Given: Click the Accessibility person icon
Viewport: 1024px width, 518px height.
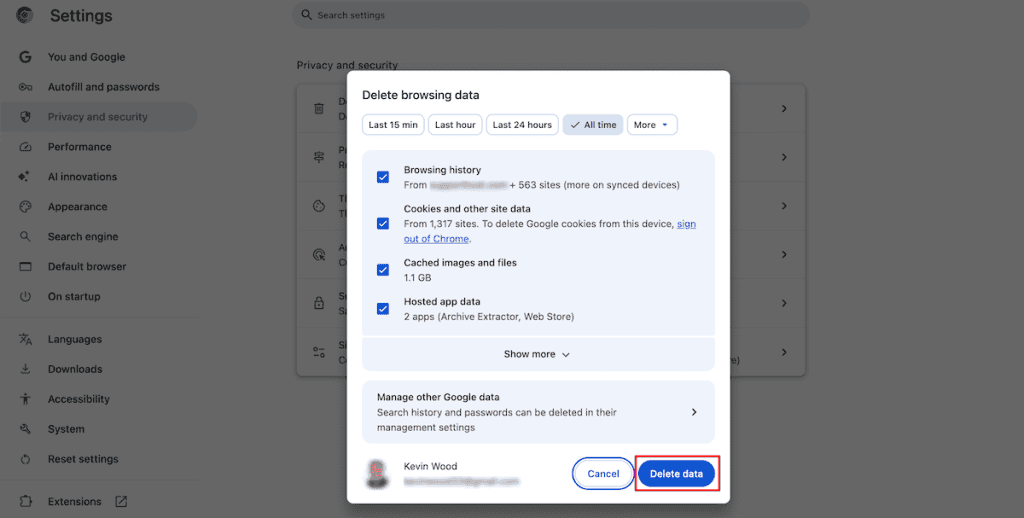Looking at the screenshot, I should tap(25, 399).
